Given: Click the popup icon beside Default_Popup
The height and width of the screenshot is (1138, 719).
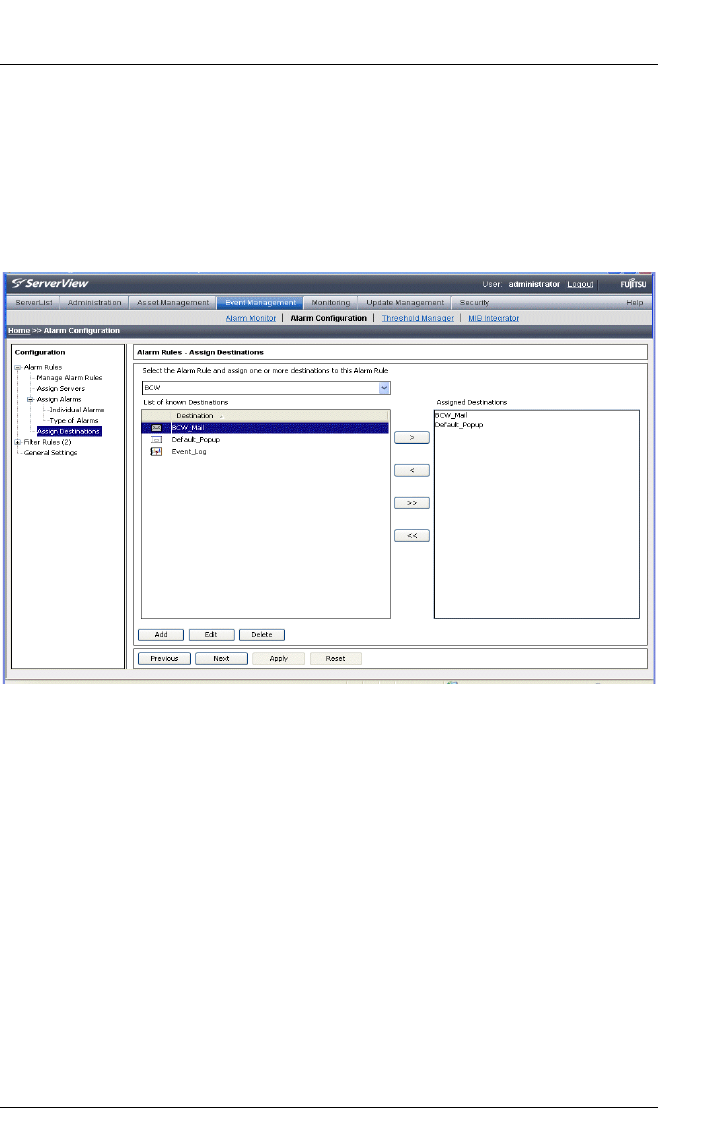Looking at the screenshot, I should click(x=156, y=440).
